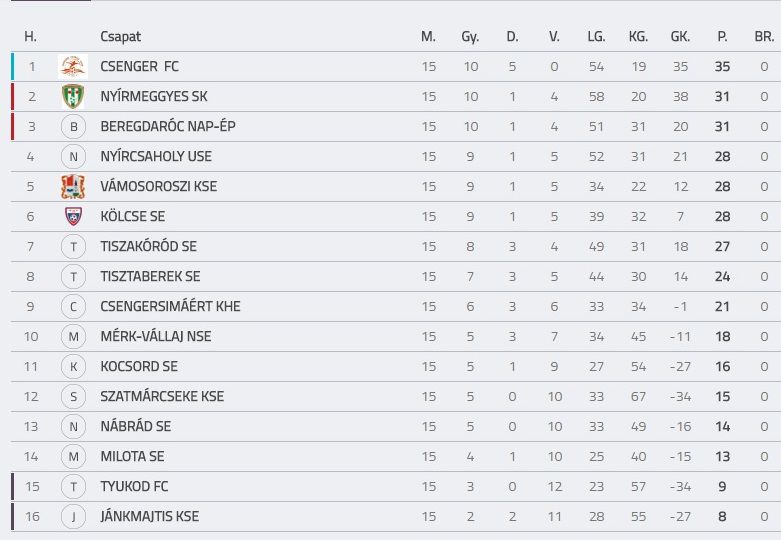Click the Kocsord SE letter K badge
This screenshot has width=781, height=540.
(x=73, y=367)
